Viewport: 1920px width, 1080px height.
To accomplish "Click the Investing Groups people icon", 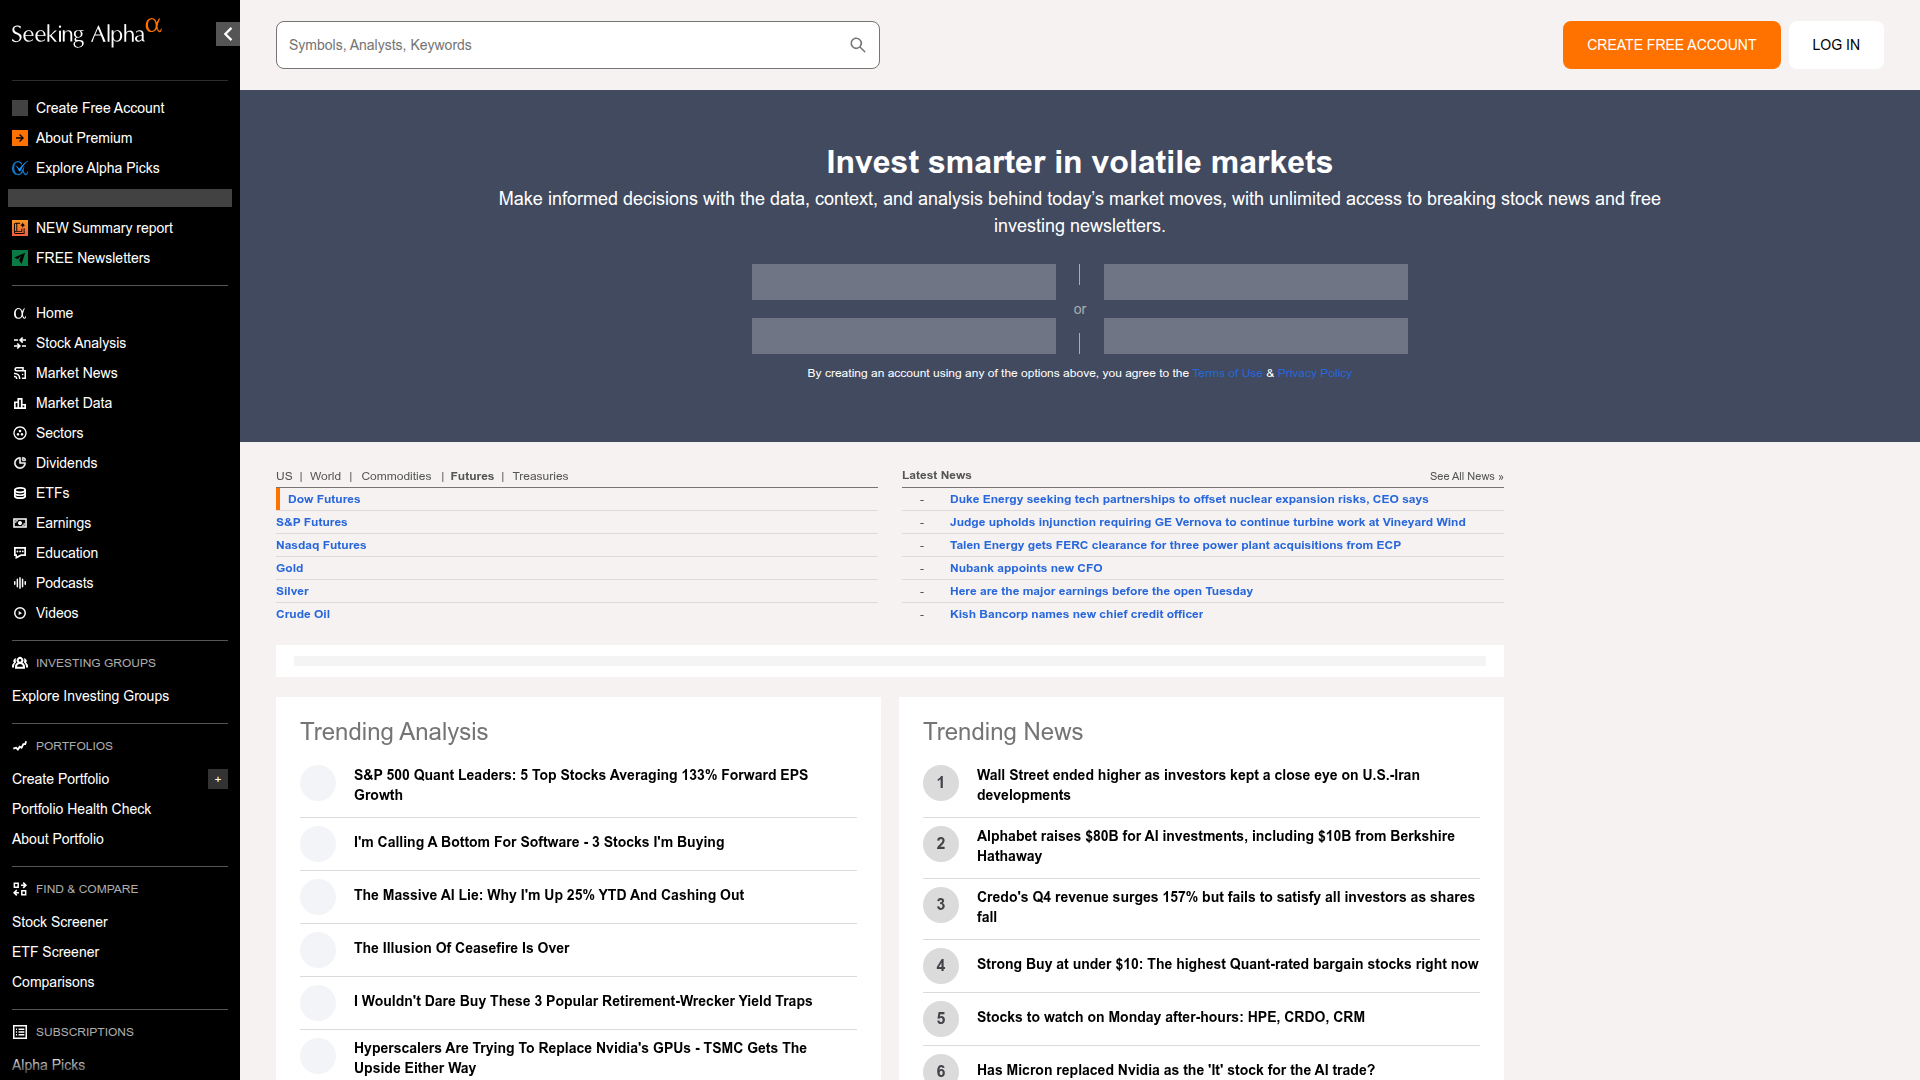I will pos(20,663).
